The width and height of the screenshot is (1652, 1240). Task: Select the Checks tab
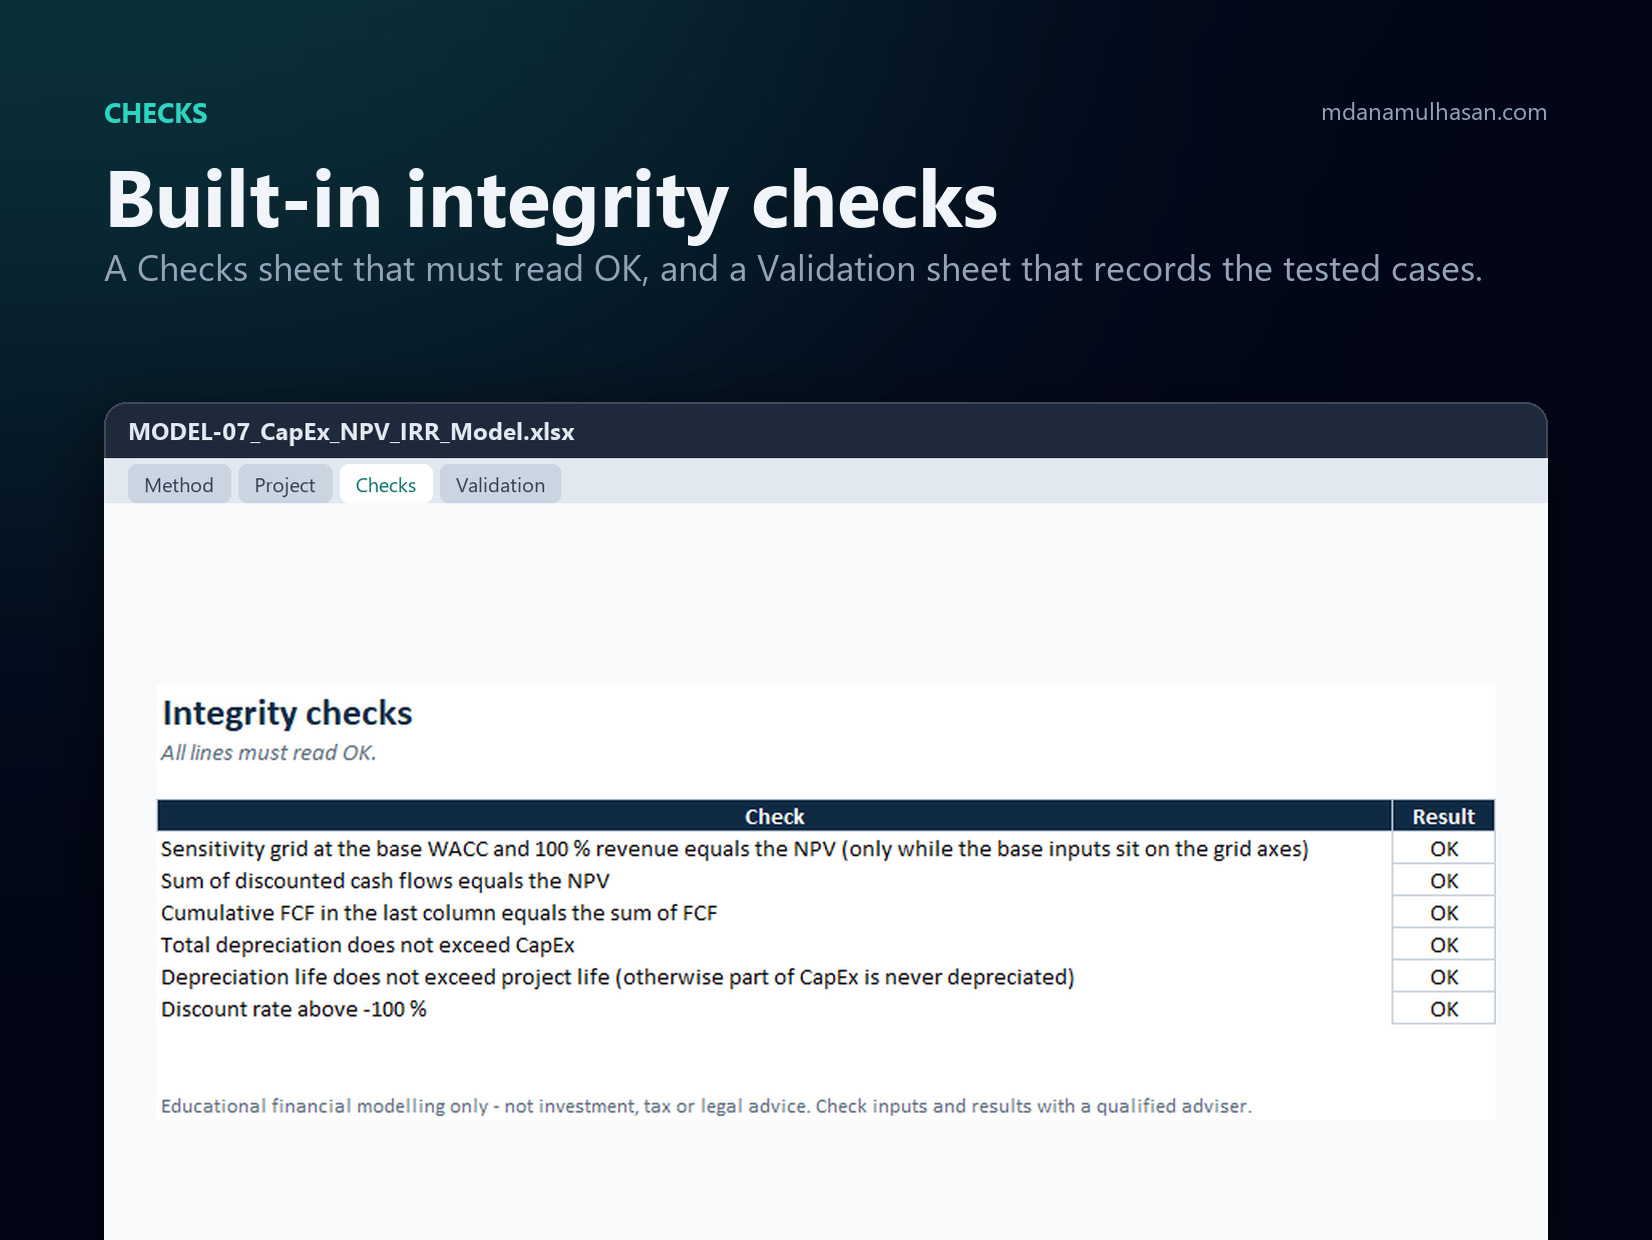pos(386,485)
